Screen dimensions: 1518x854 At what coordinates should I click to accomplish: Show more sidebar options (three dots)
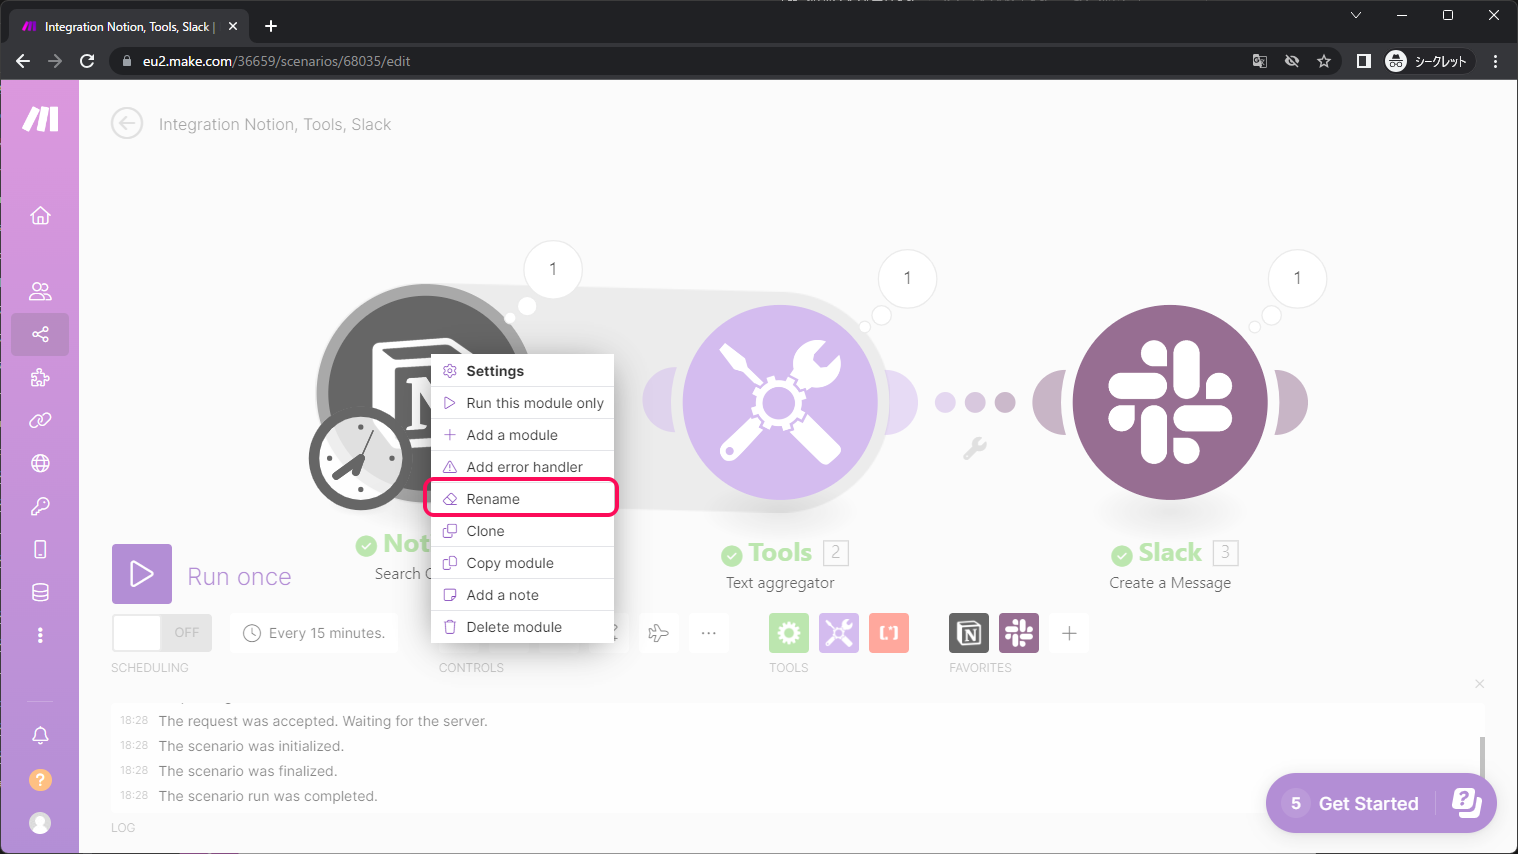[40, 635]
